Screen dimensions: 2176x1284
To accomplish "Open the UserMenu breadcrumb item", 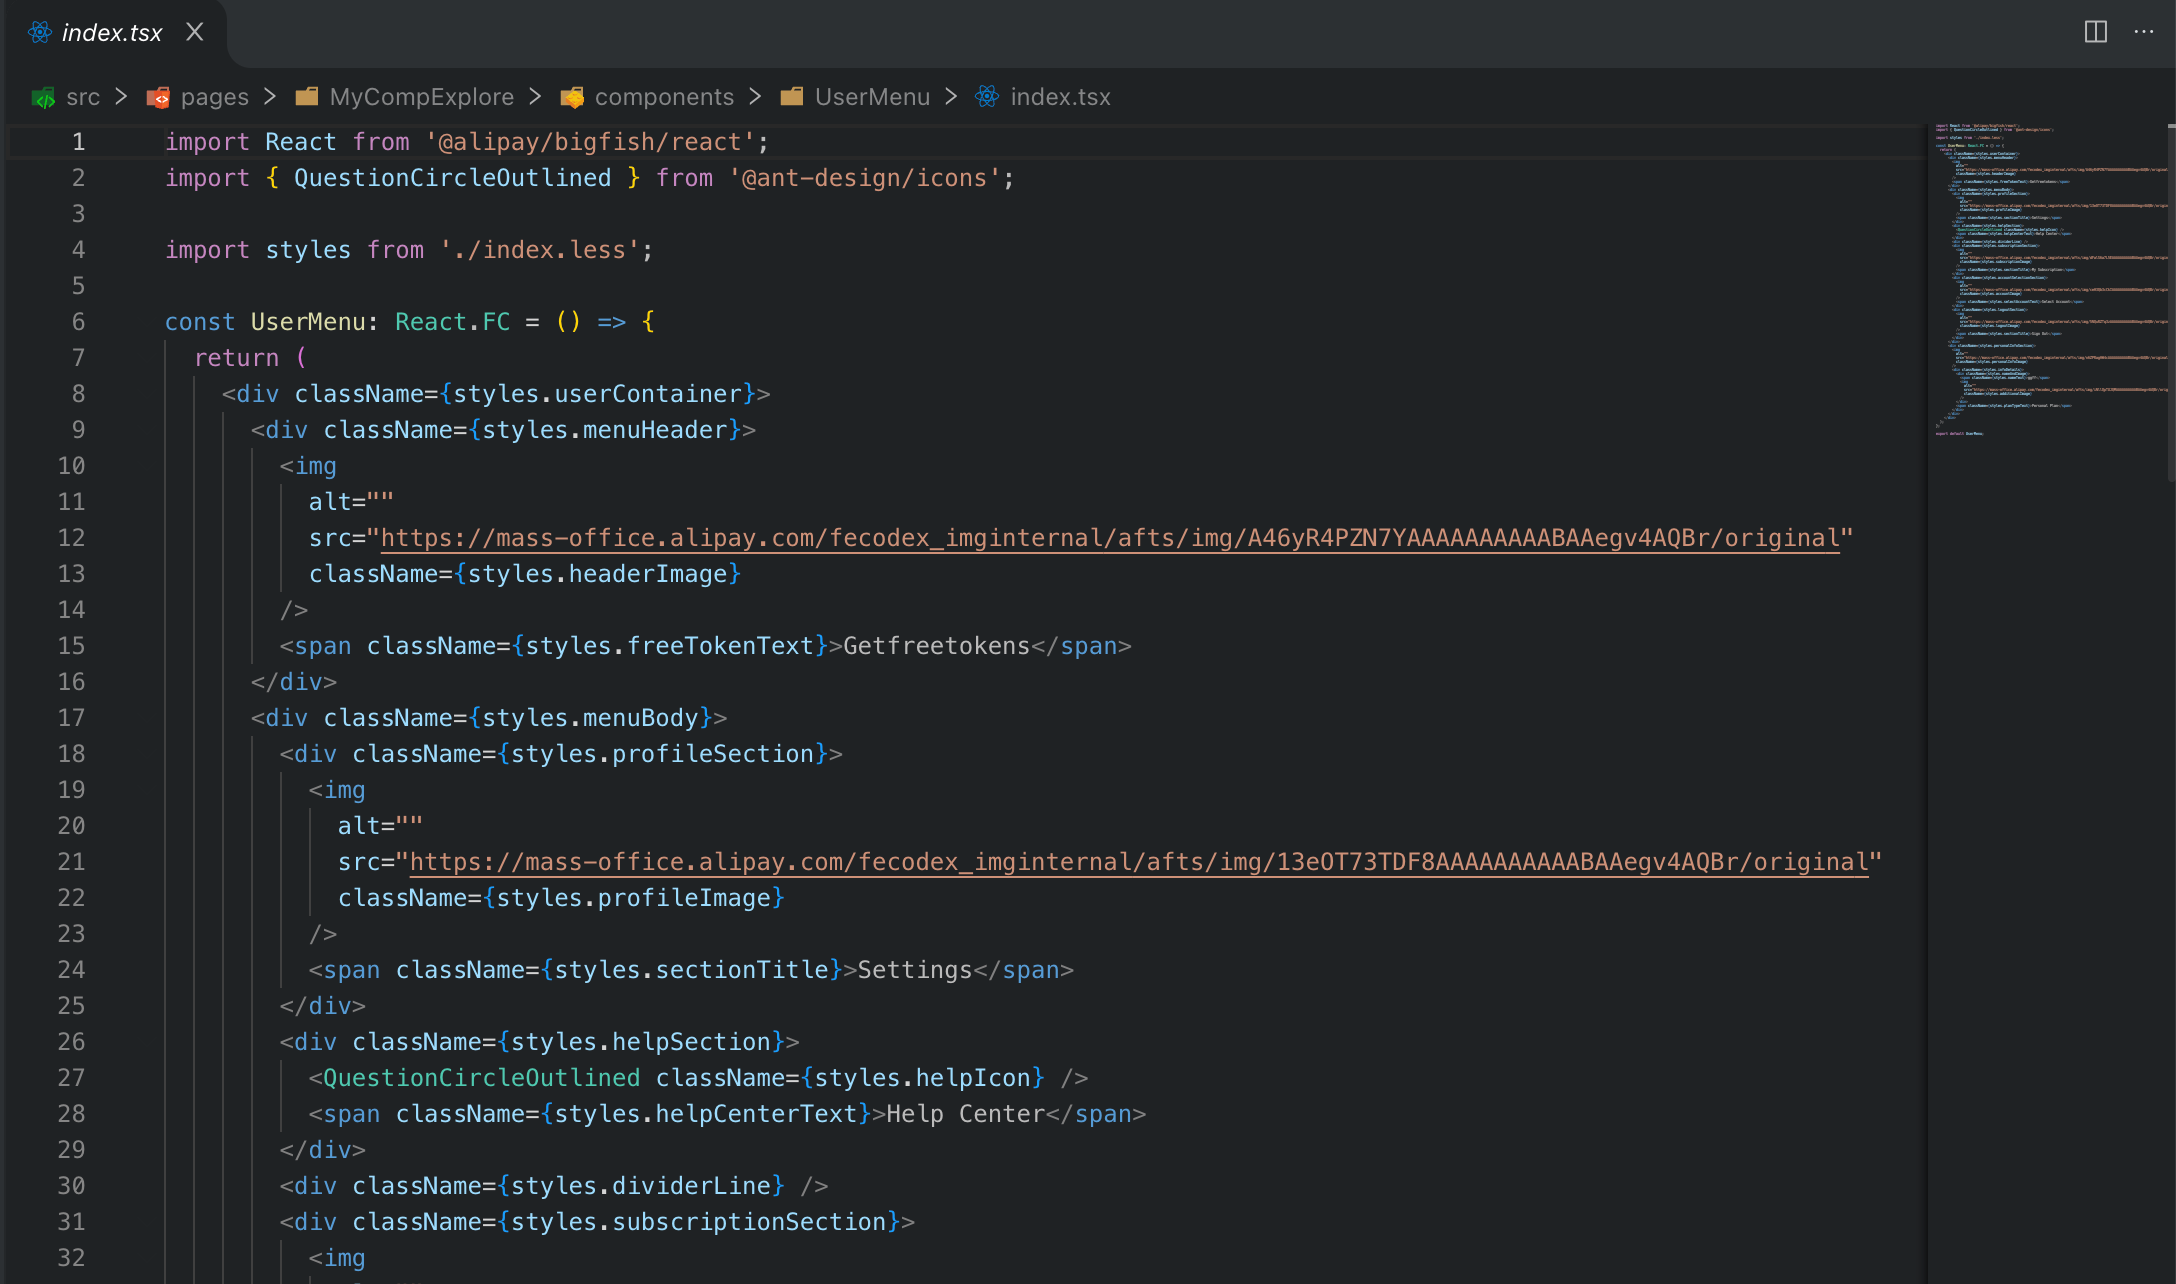I will pos(872,97).
